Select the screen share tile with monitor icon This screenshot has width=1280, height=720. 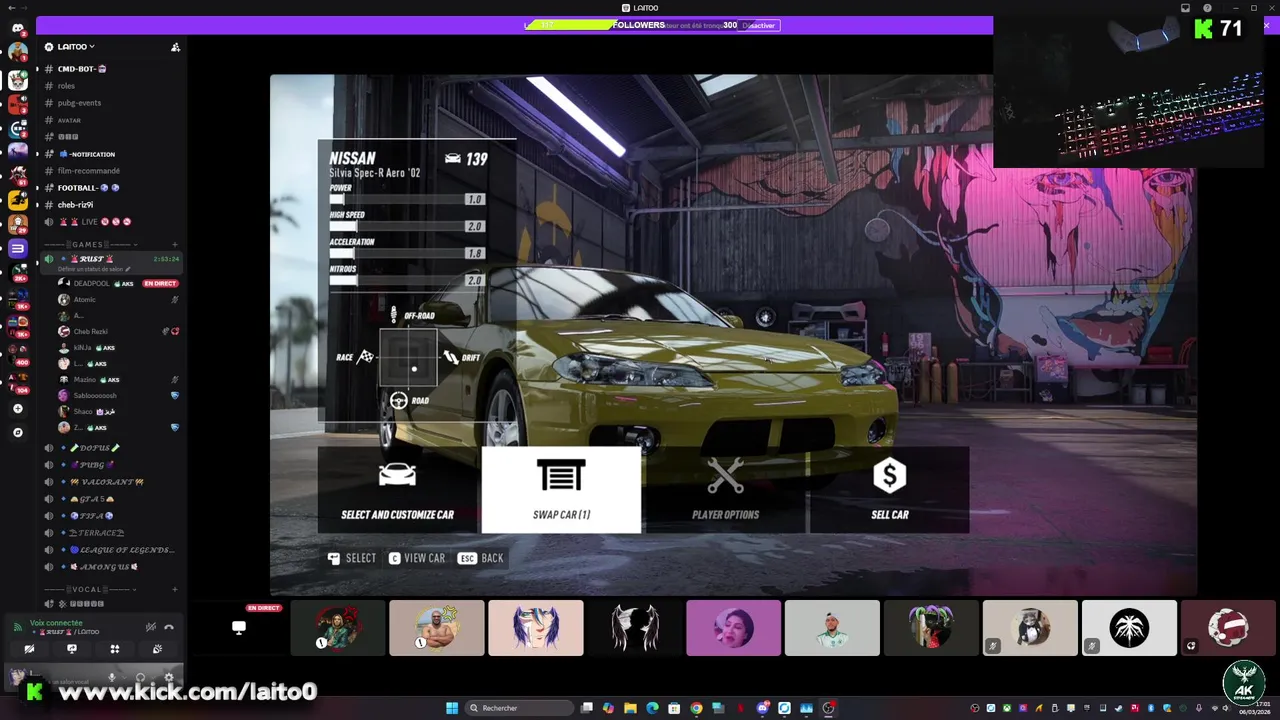(x=238, y=628)
